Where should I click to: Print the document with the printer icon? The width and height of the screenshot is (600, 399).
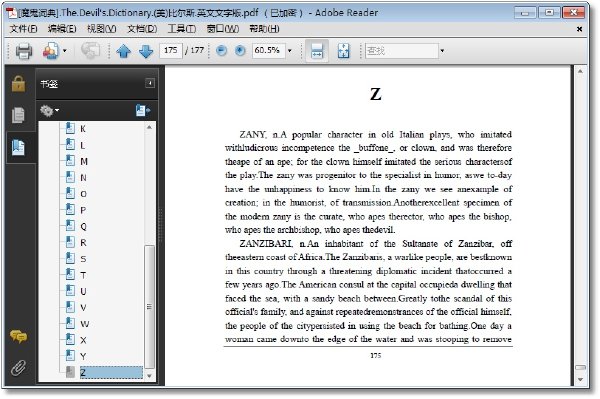[24, 51]
